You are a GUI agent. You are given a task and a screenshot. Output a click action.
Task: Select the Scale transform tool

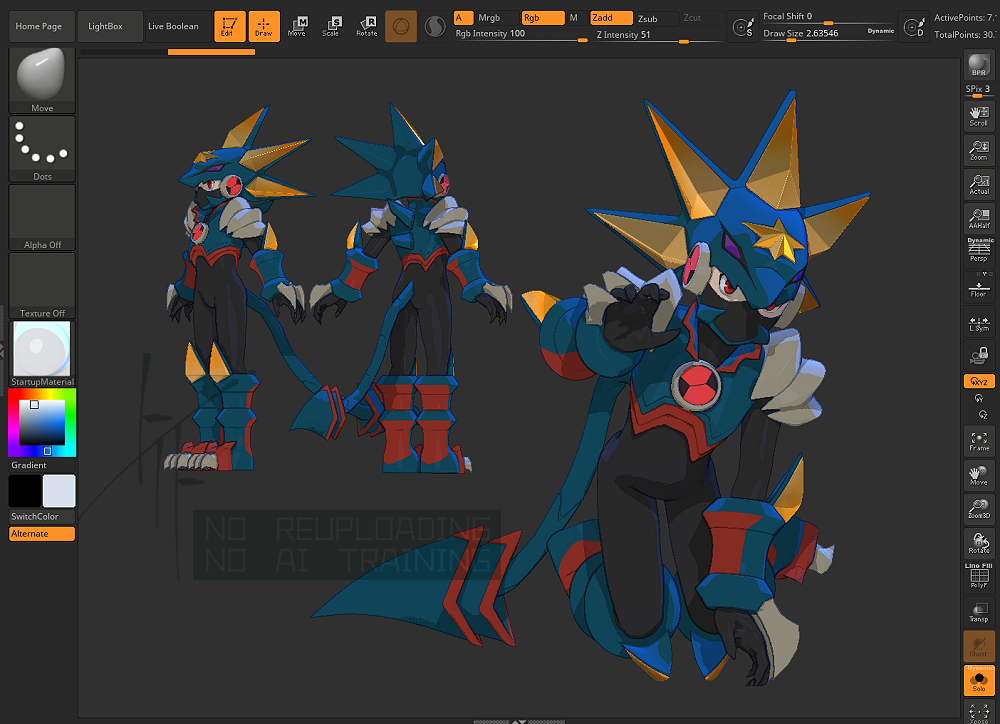[x=331, y=26]
